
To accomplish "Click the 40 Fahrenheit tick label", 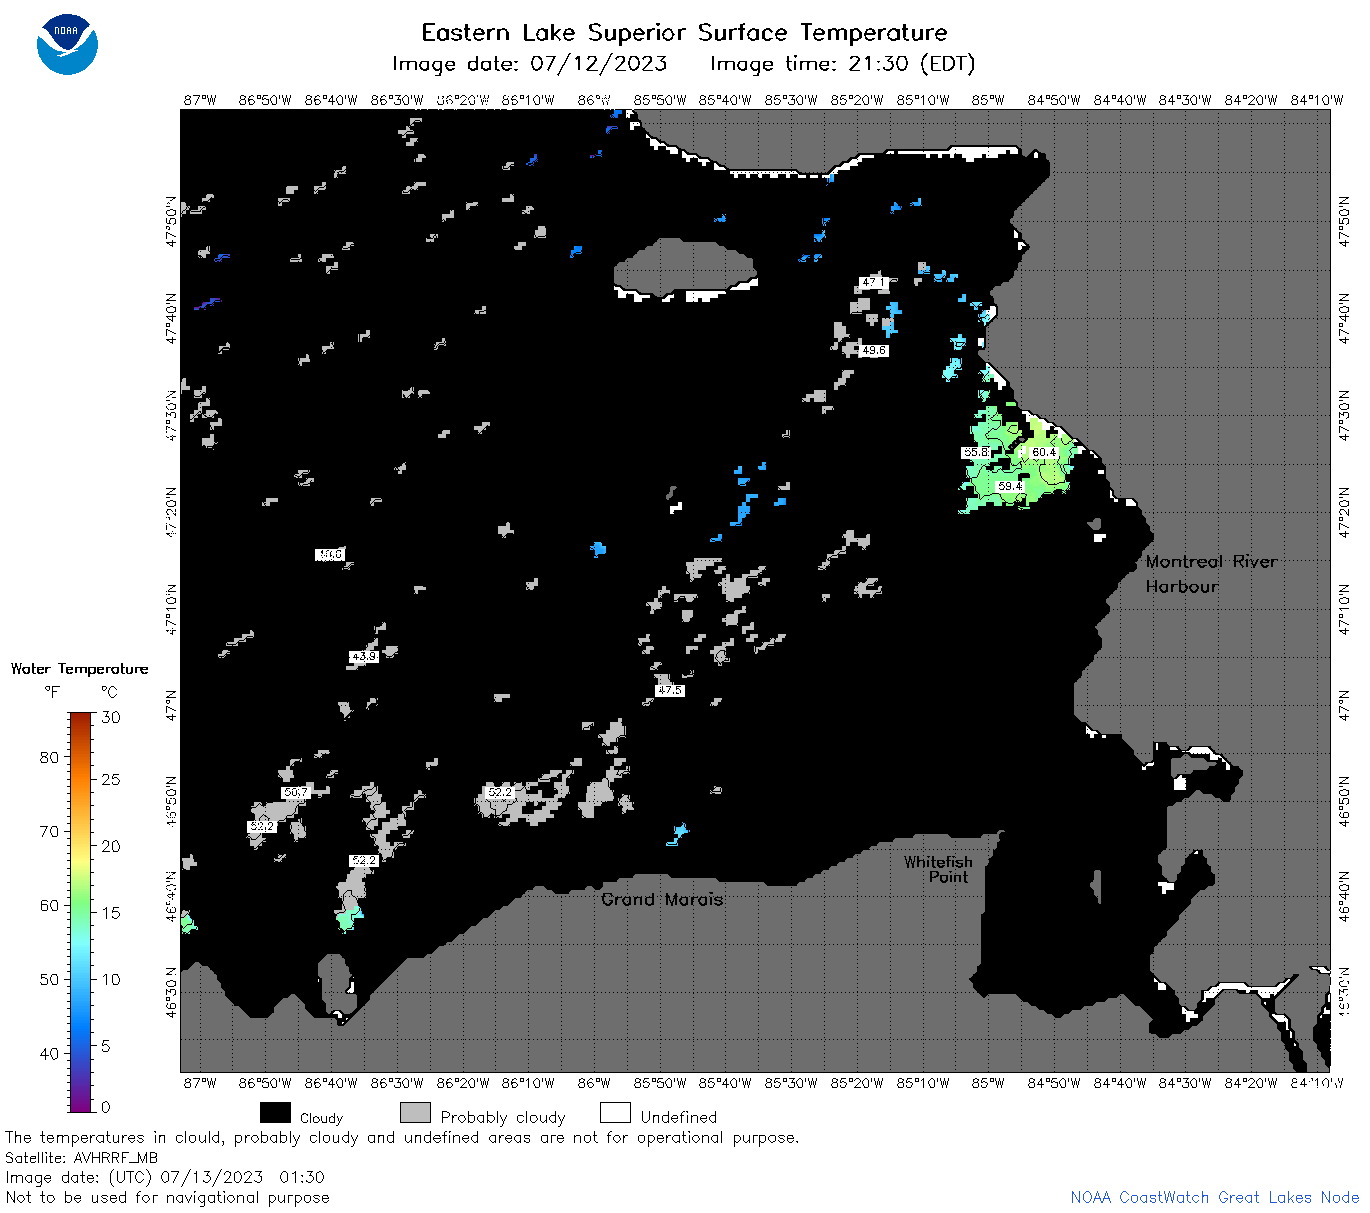I will pyautogui.click(x=49, y=1053).
